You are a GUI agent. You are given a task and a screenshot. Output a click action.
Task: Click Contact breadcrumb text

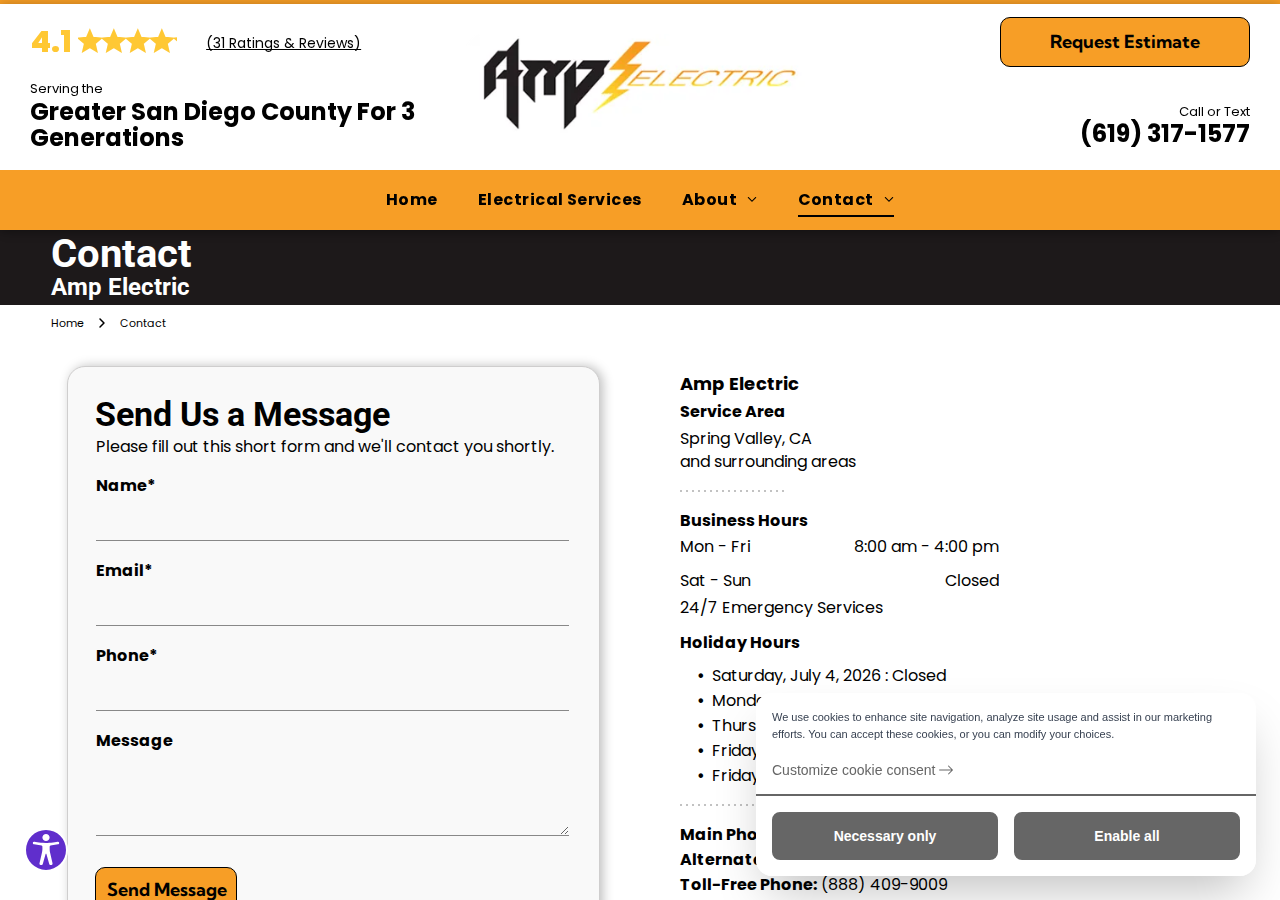143,323
